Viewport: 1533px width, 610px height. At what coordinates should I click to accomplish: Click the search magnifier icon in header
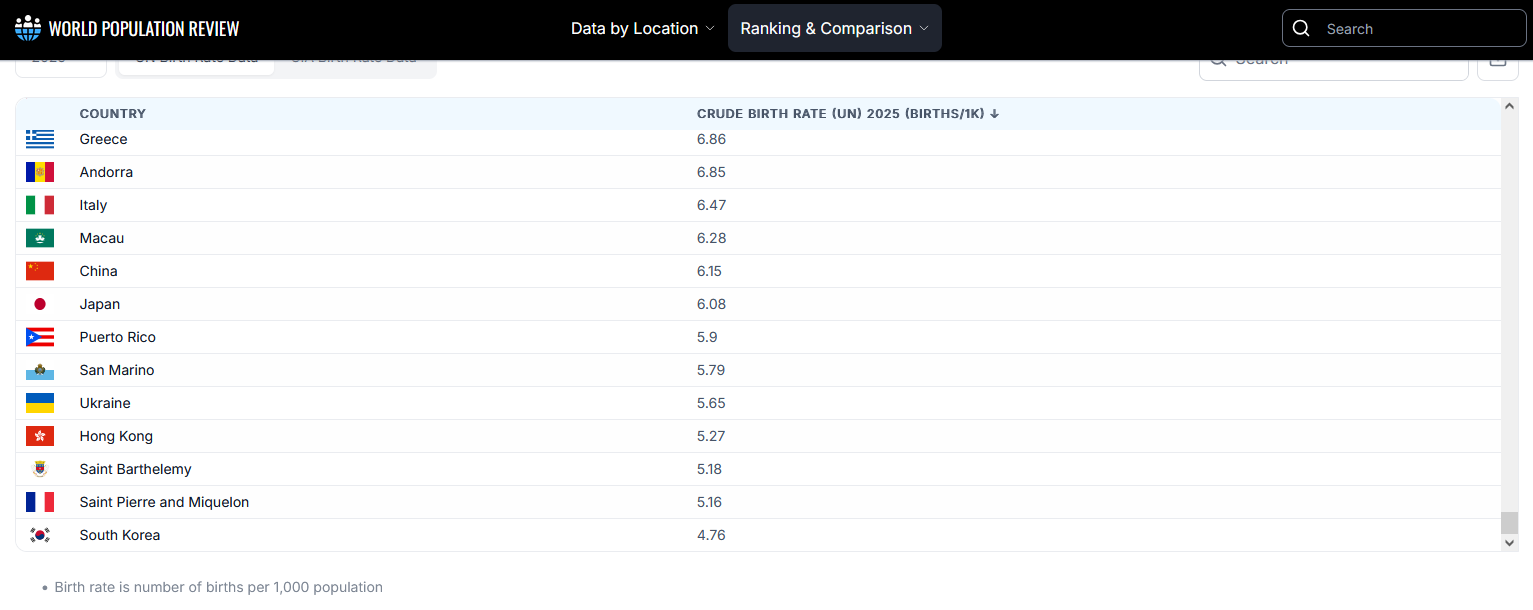1301,28
